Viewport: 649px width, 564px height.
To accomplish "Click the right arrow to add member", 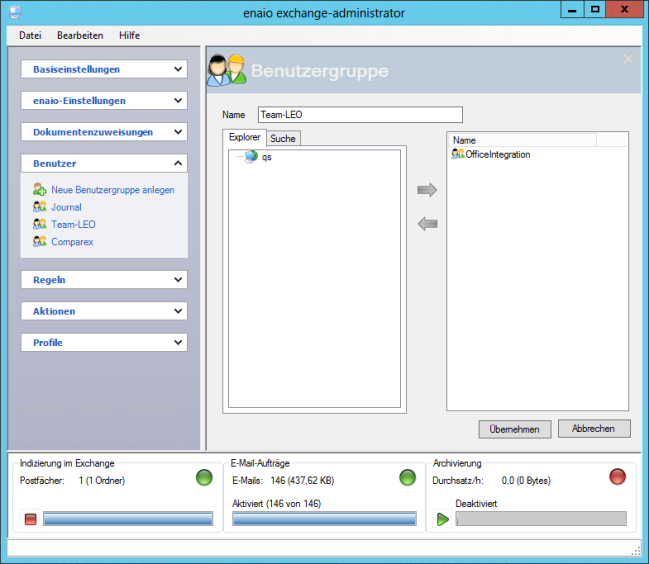I will [427, 190].
